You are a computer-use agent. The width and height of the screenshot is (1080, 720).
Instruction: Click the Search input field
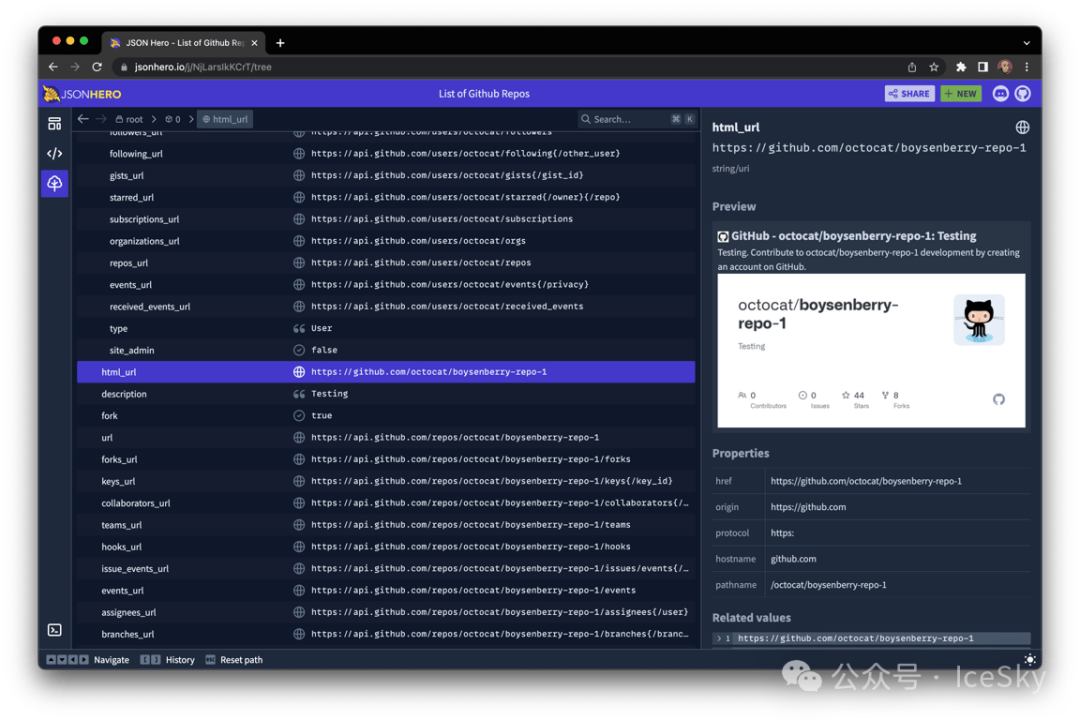coord(625,119)
